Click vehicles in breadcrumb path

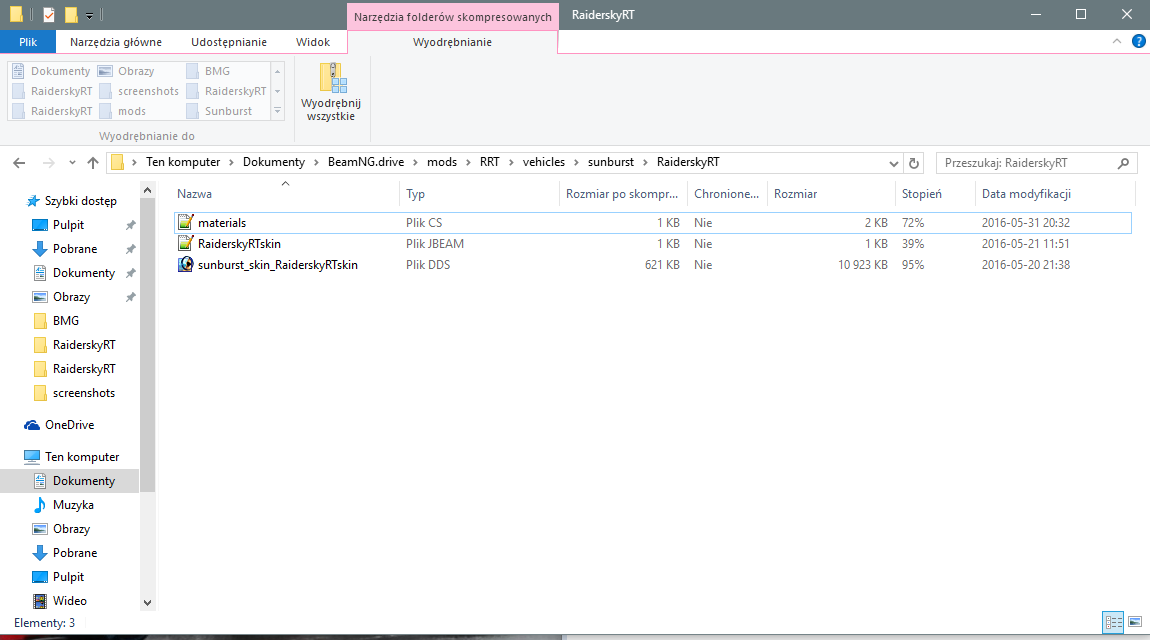[543, 162]
